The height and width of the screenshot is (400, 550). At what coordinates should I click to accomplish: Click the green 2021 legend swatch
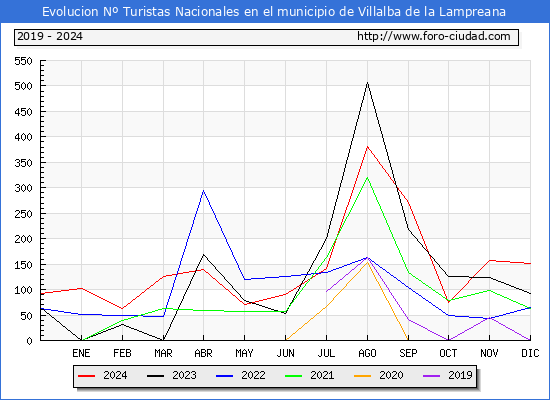pyautogui.click(x=294, y=376)
